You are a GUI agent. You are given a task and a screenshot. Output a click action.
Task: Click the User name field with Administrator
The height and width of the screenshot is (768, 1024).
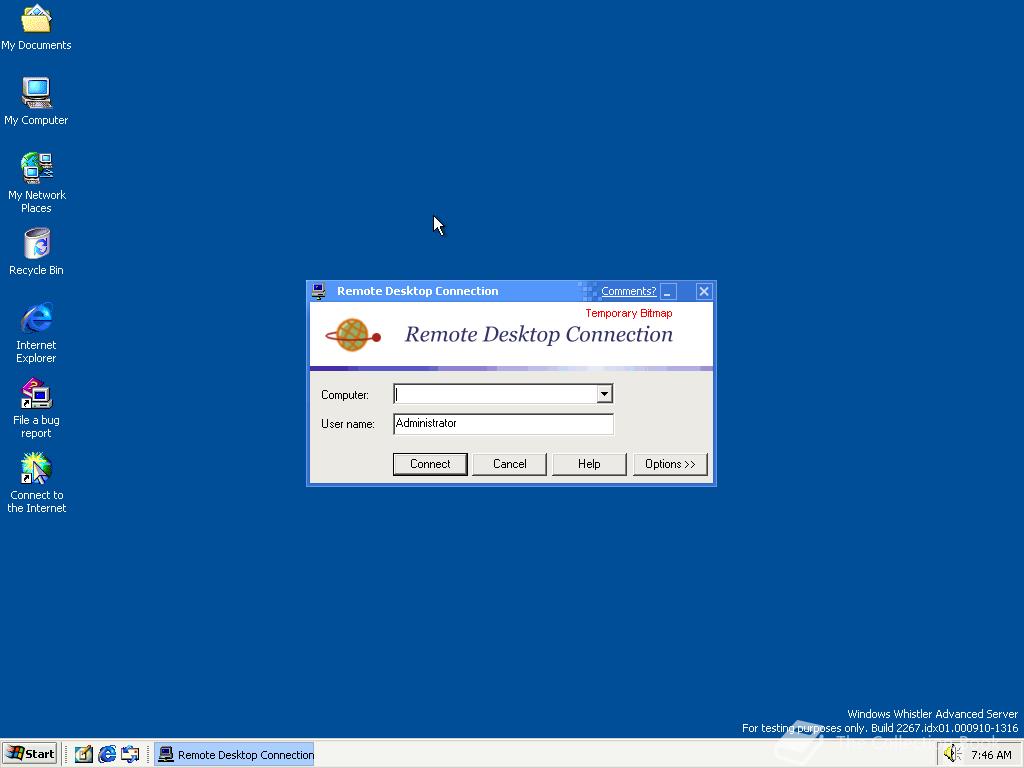click(x=504, y=423)
